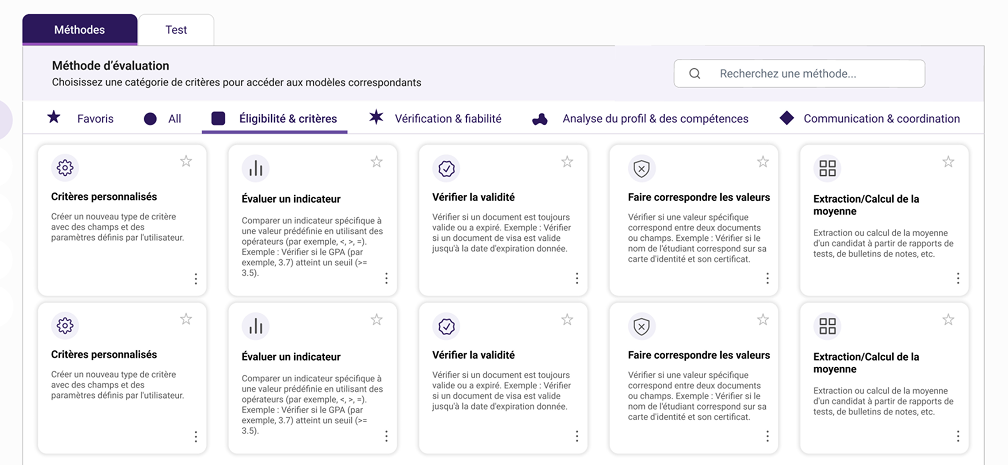Mark the top Vérifier la validité card as favorite
The width and height of the screenshot is (1008, 465).
coord(567,161)
